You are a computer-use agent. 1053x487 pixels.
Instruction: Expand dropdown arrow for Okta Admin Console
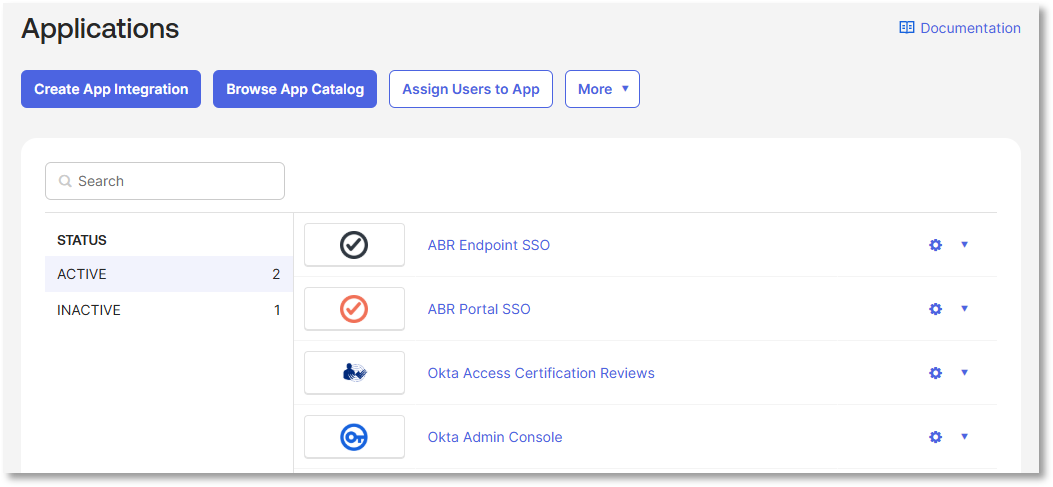(964, 437)
